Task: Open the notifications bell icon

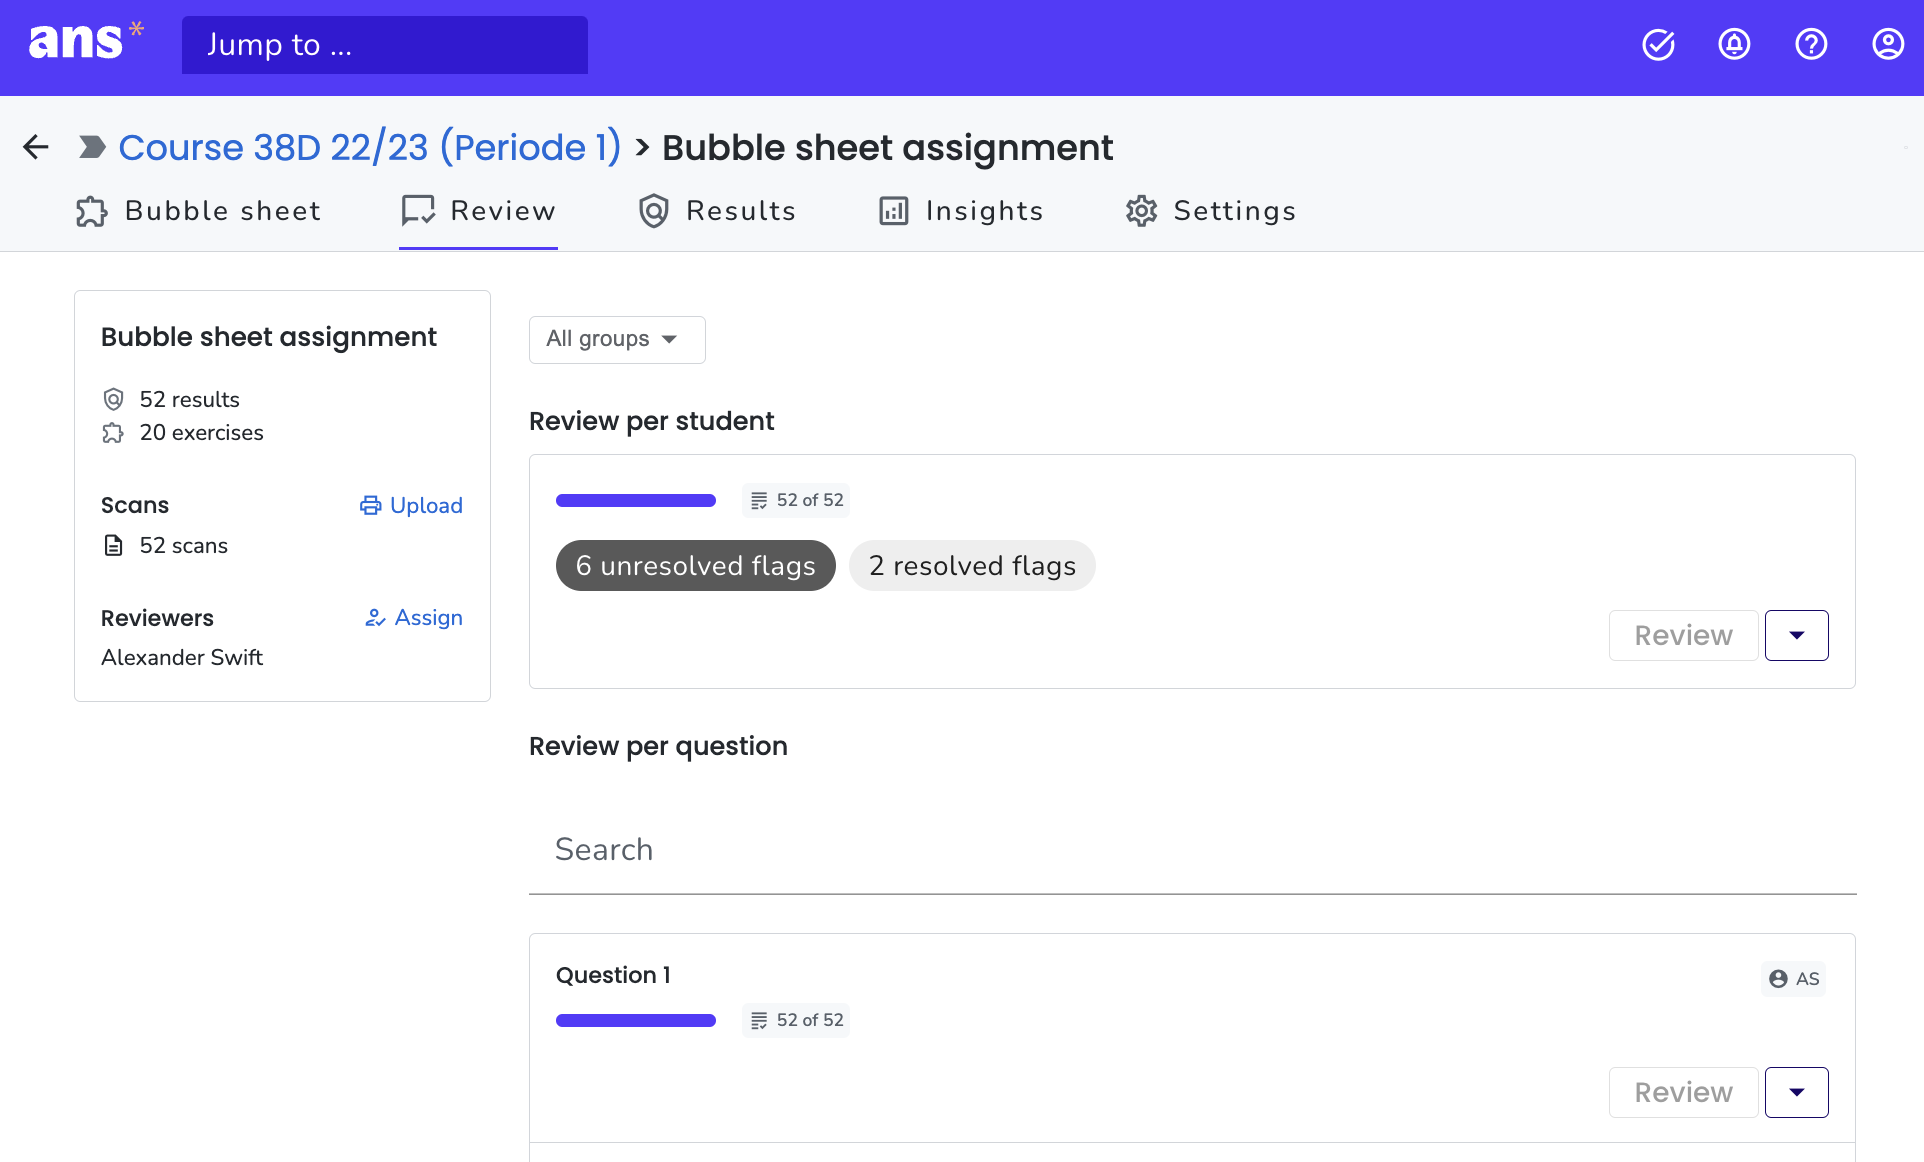Action: [1734, 44]
